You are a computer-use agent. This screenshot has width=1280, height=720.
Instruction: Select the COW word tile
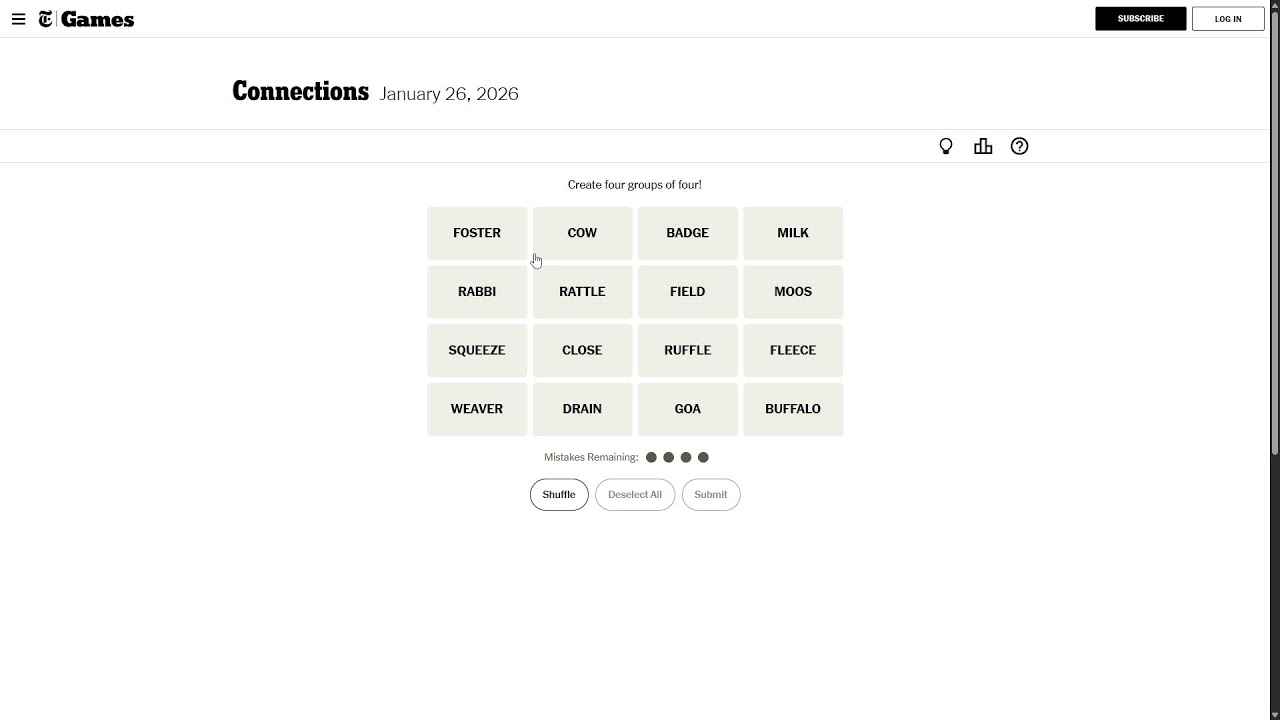[582, 233]
